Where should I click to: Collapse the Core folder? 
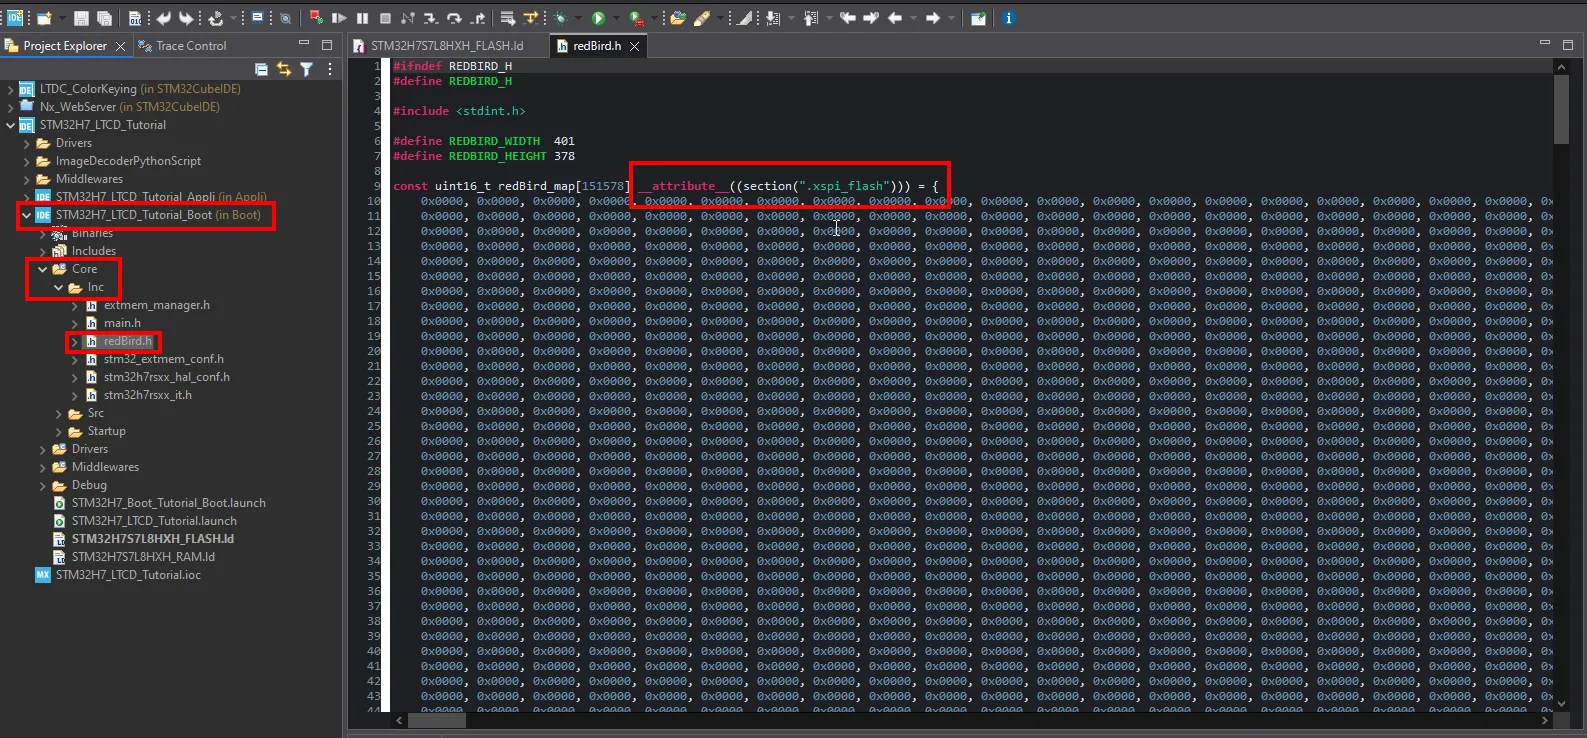click(x=42, y=269)
